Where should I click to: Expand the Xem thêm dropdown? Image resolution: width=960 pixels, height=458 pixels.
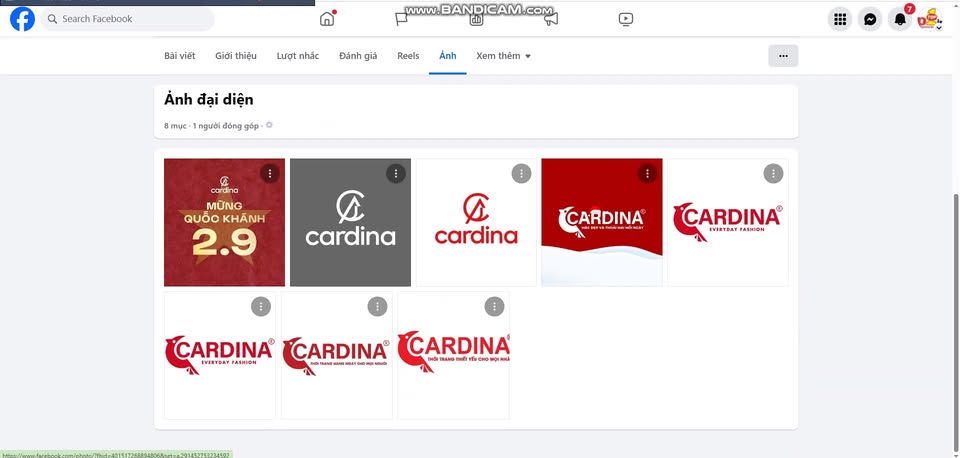pos(503,56)
